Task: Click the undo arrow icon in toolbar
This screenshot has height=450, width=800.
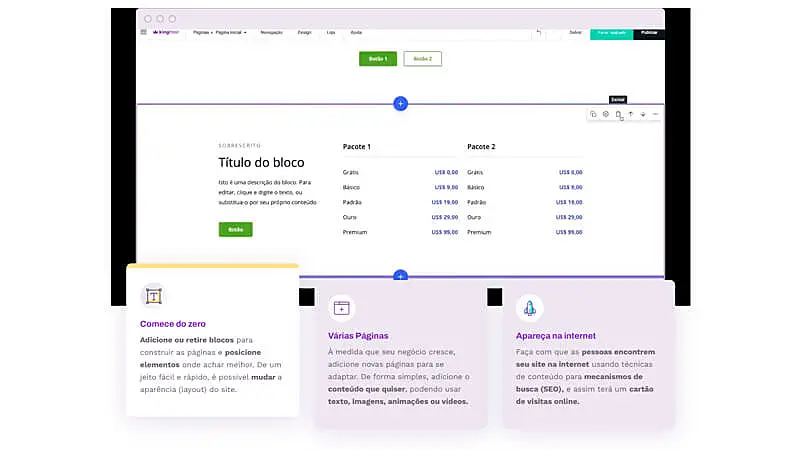Action: 539,32
